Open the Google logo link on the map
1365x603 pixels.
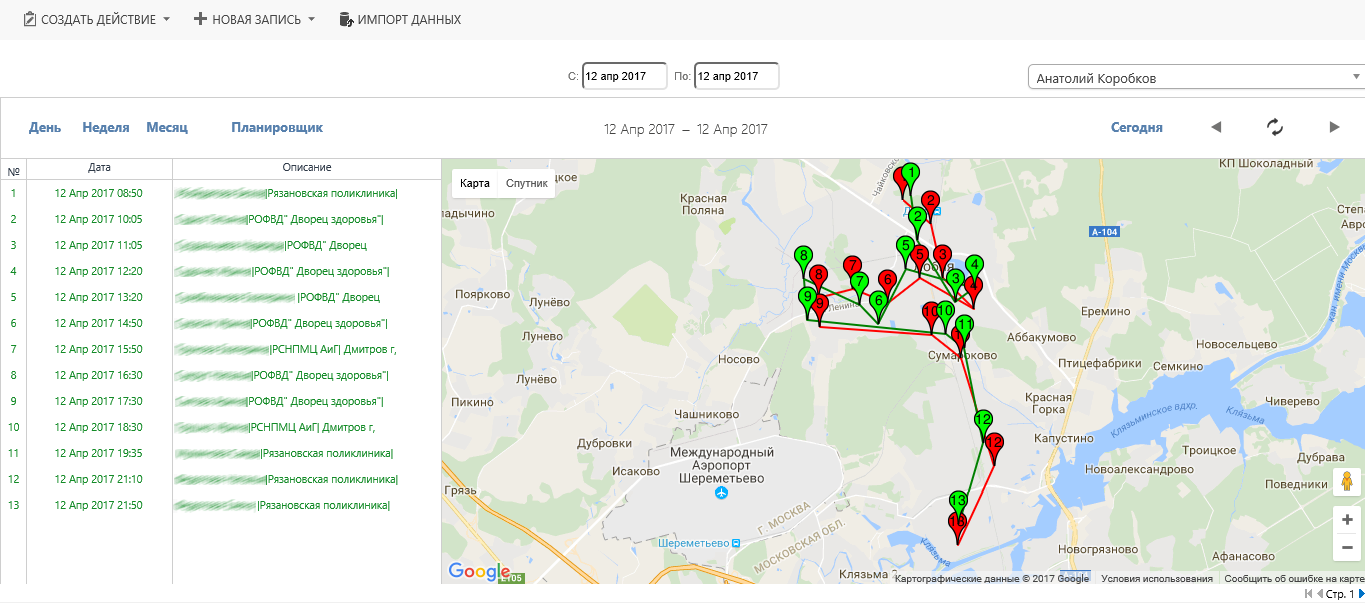(479, 571)
